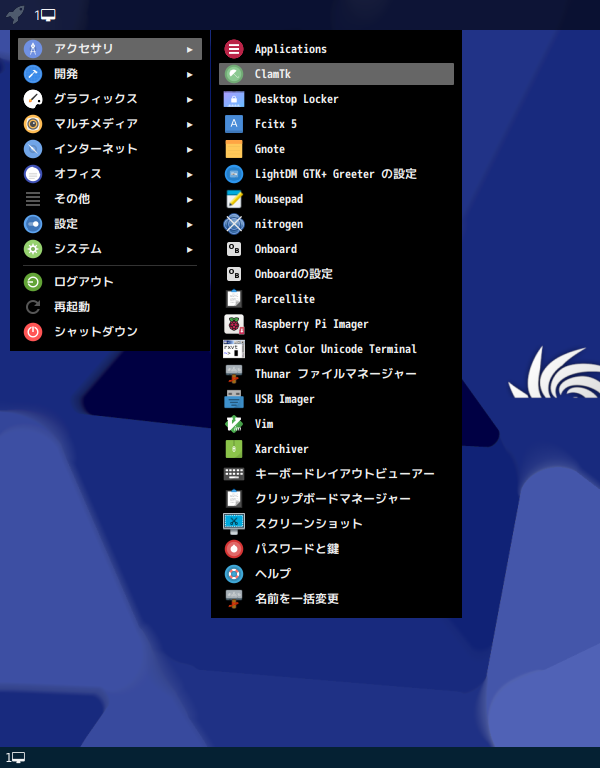Launch ClamTk via its green icon
The height and width of the screenshot is (768, 600).
234,74
